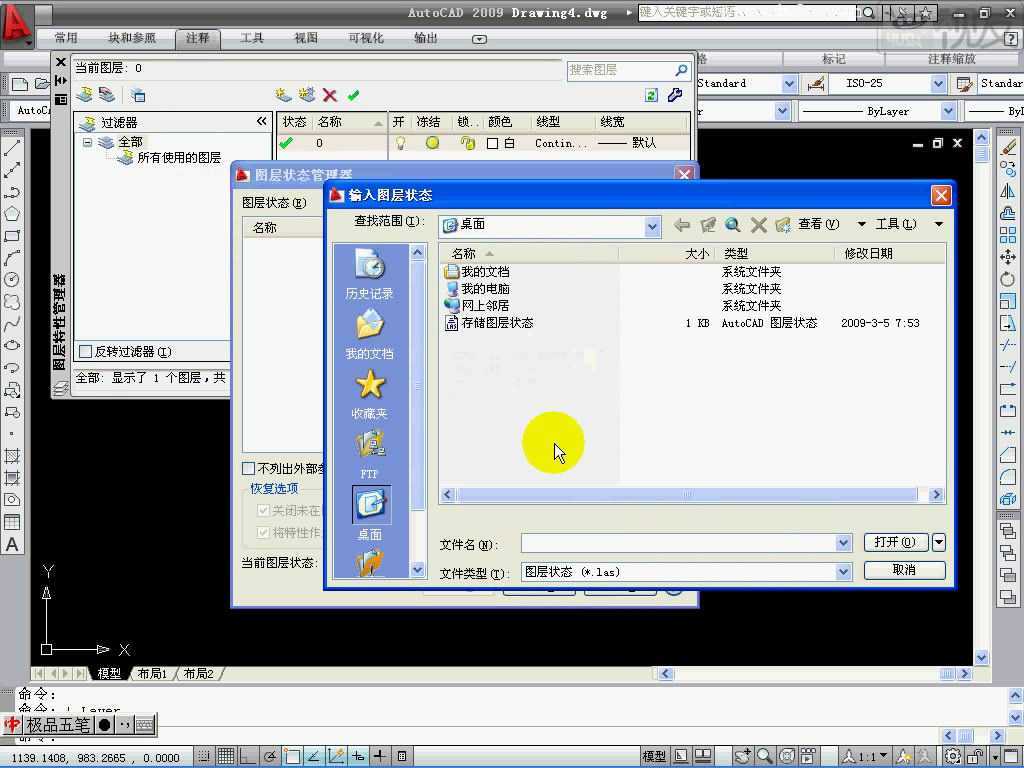Click Search the Web icon in dialog
Image resolution: width=1024 pixels, height=768 pixels.
(733, 225)
